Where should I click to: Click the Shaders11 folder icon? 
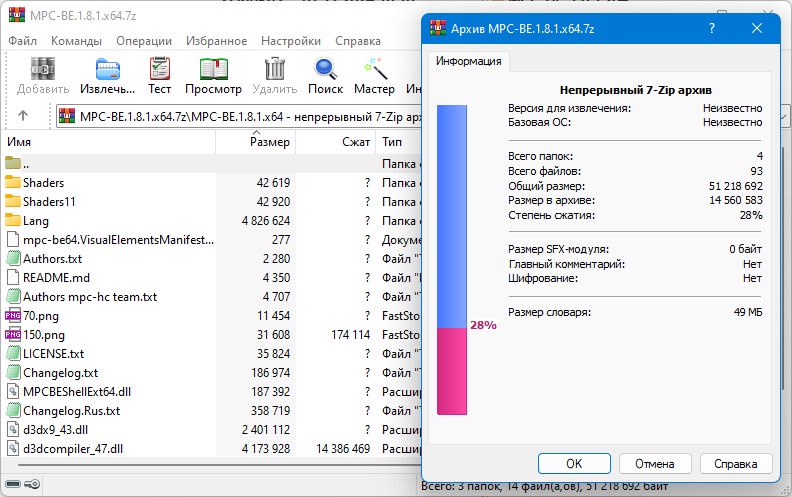(x=13, y=201)
